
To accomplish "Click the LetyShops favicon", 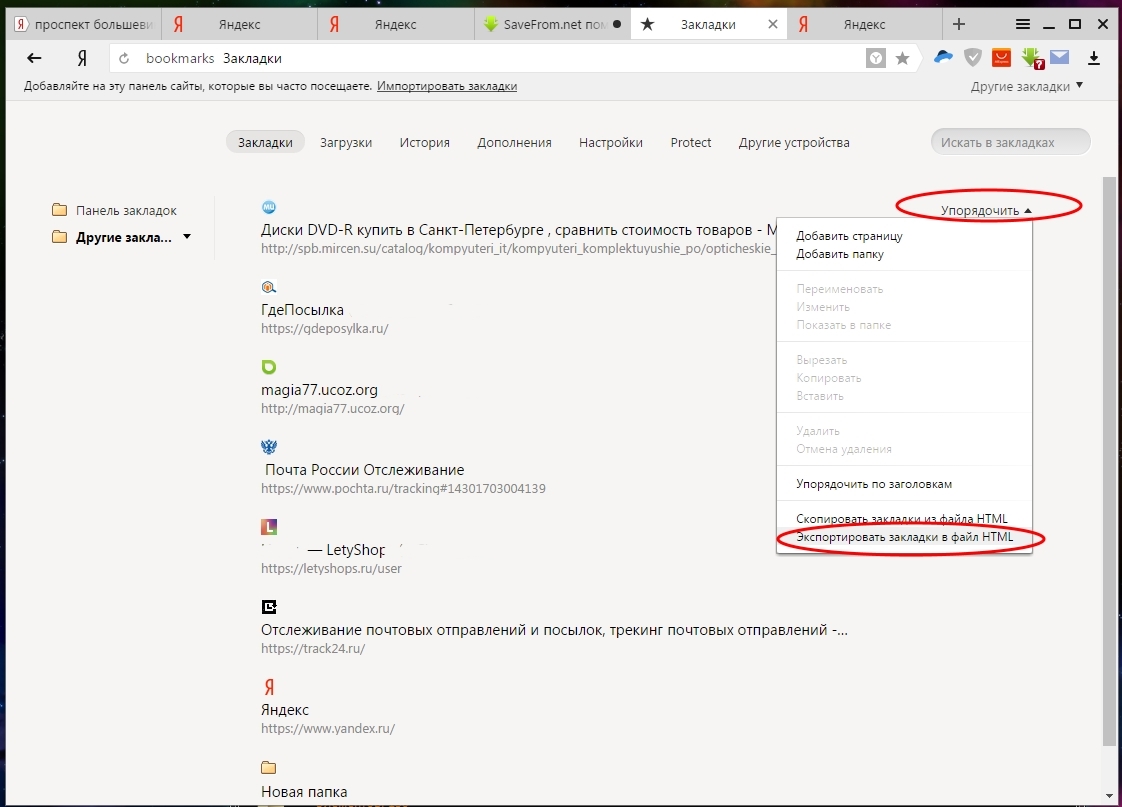I will pyautogui.click(x=268, y=527).
